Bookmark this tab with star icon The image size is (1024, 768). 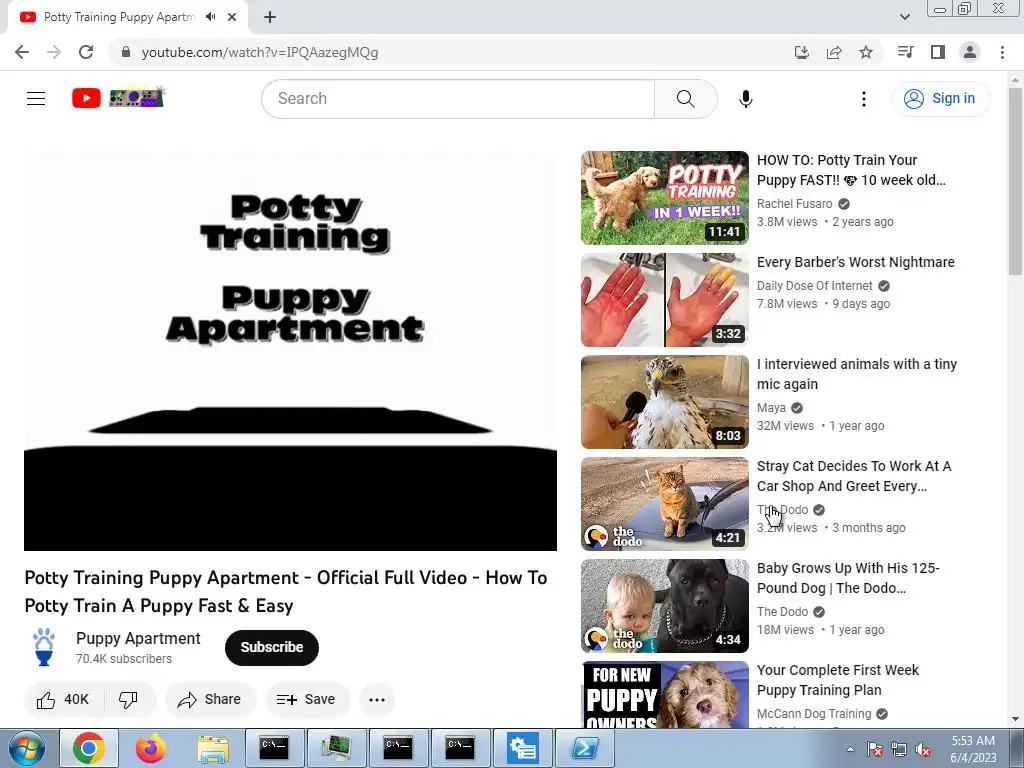point(866,52)
